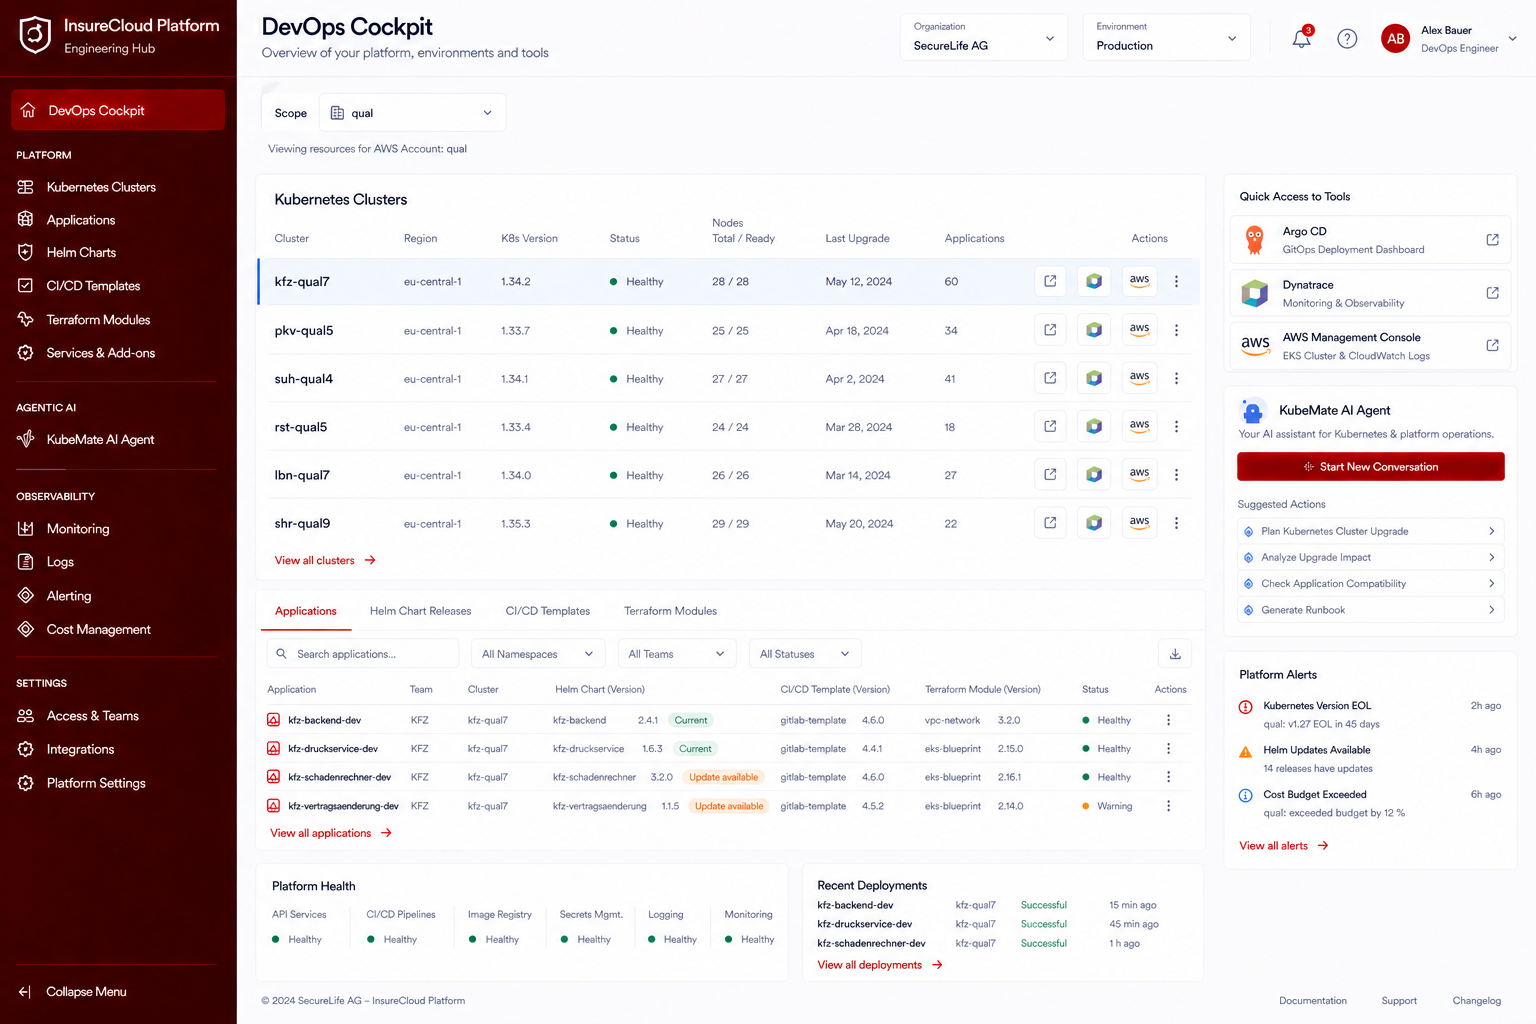Open the help question mark icon

tap(1347, 39)
